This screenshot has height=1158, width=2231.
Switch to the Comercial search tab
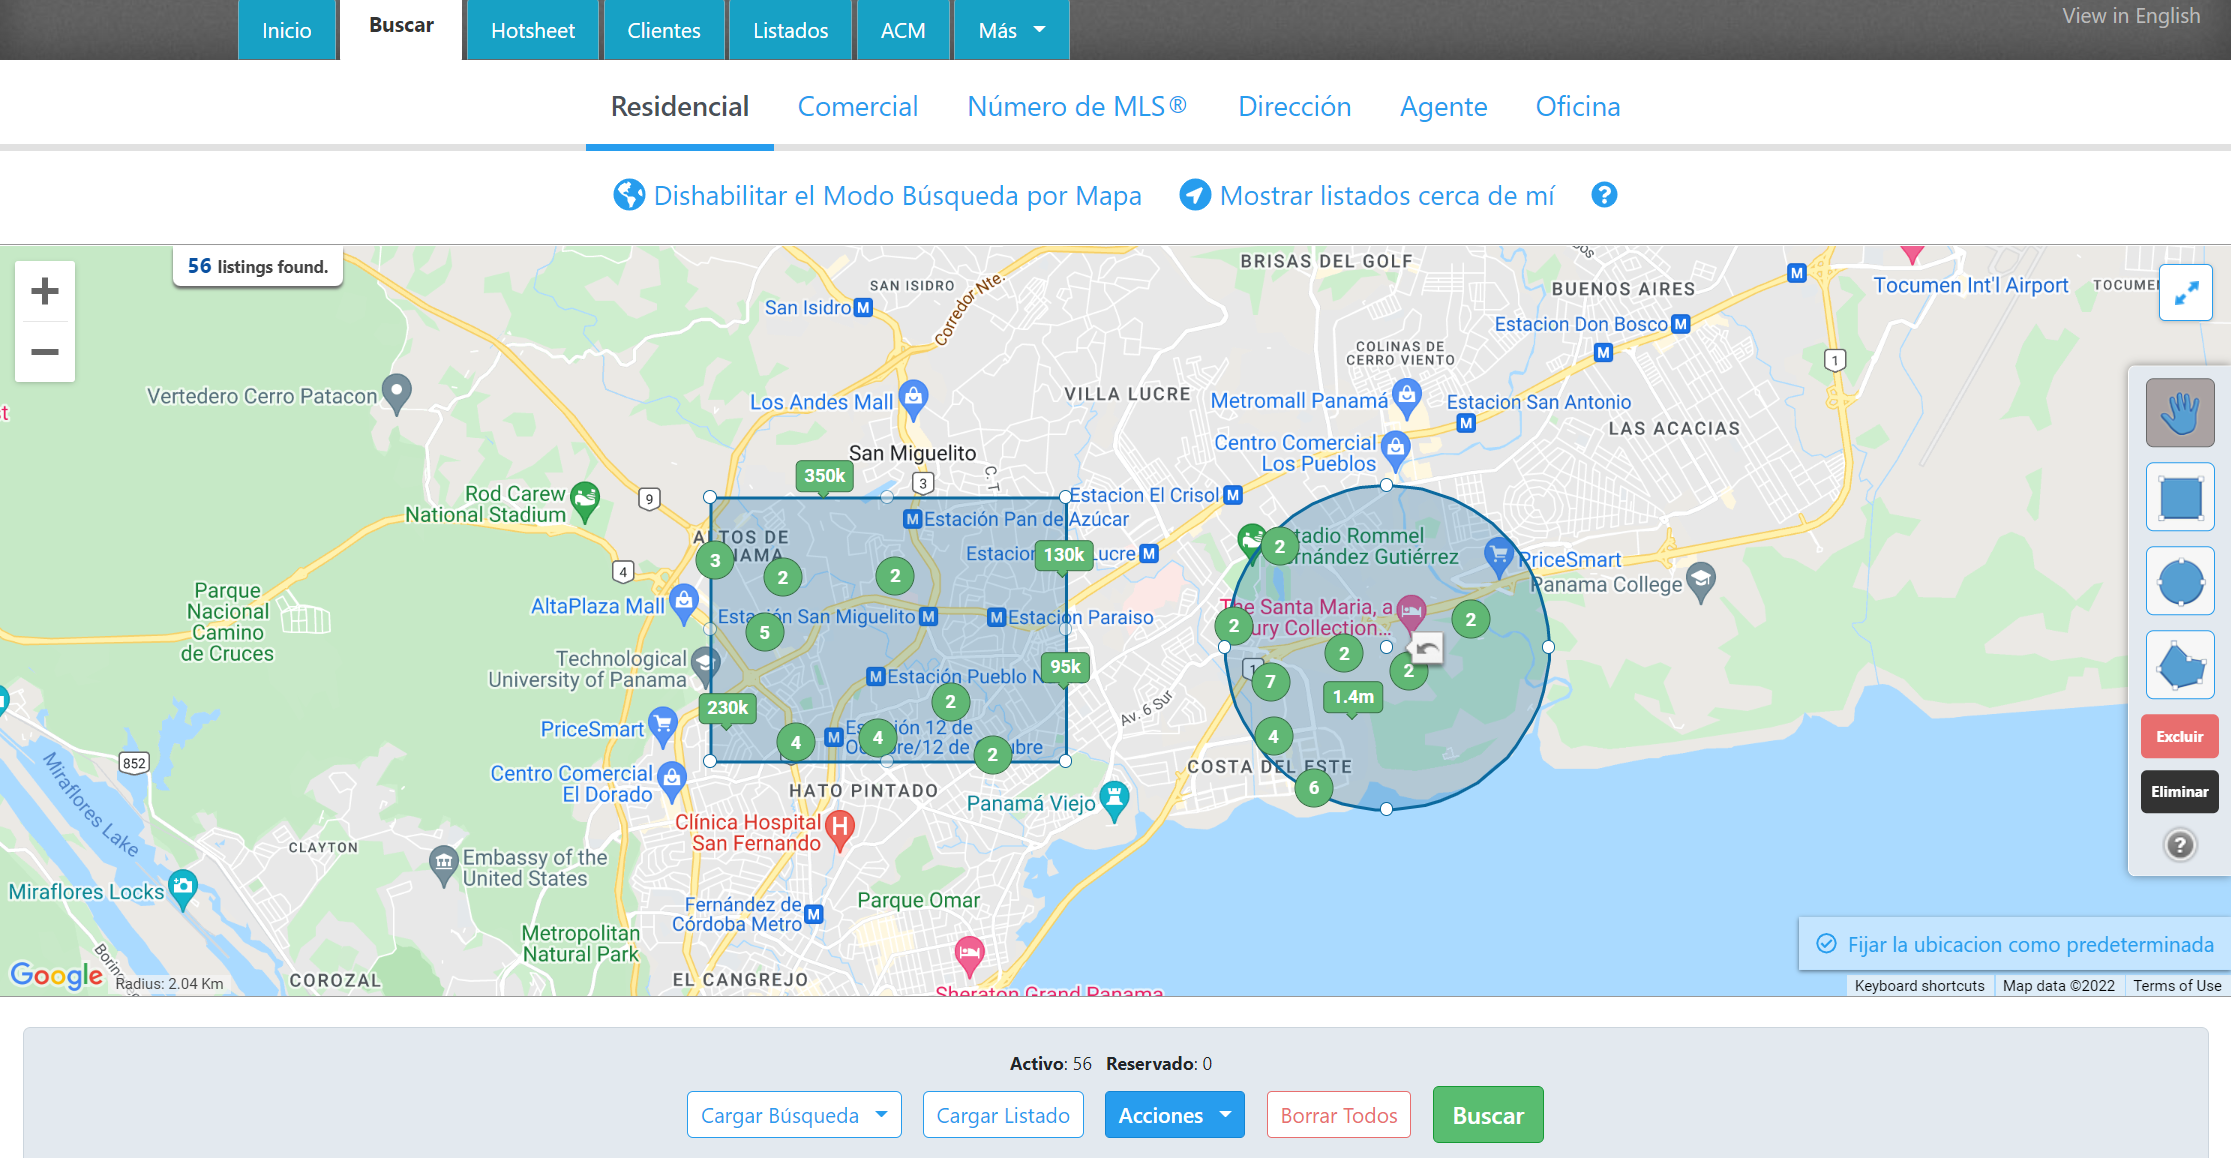pos(857,106)
